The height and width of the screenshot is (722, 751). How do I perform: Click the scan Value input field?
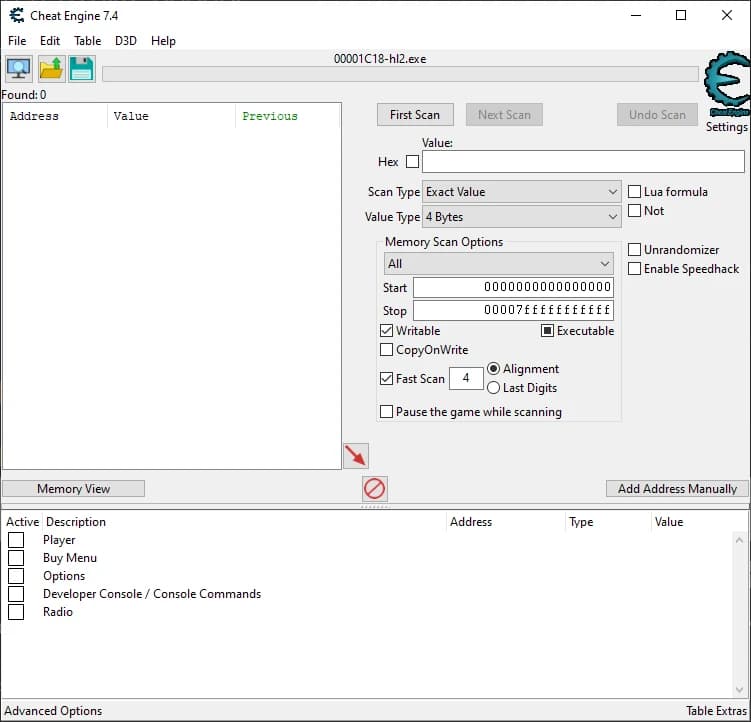point(583,161)
